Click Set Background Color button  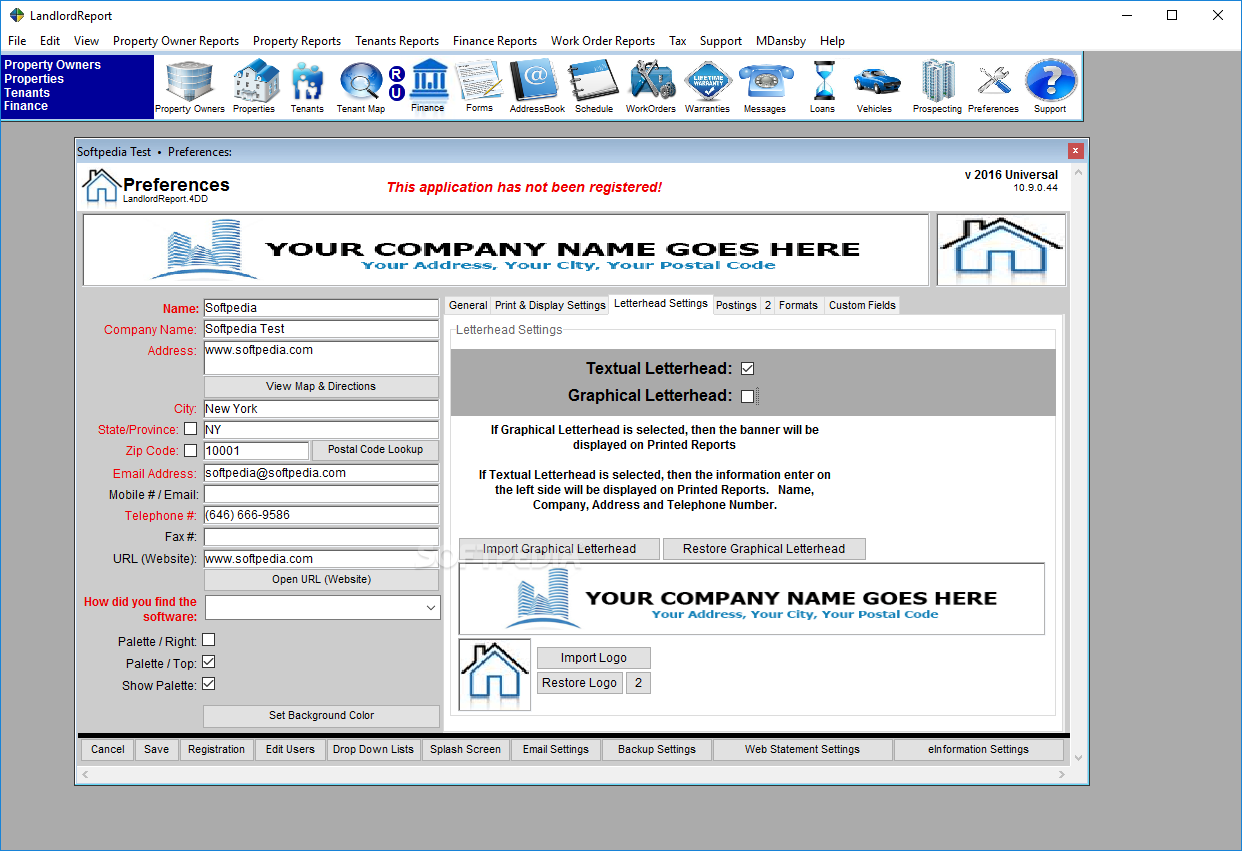[x=321, y=716]
